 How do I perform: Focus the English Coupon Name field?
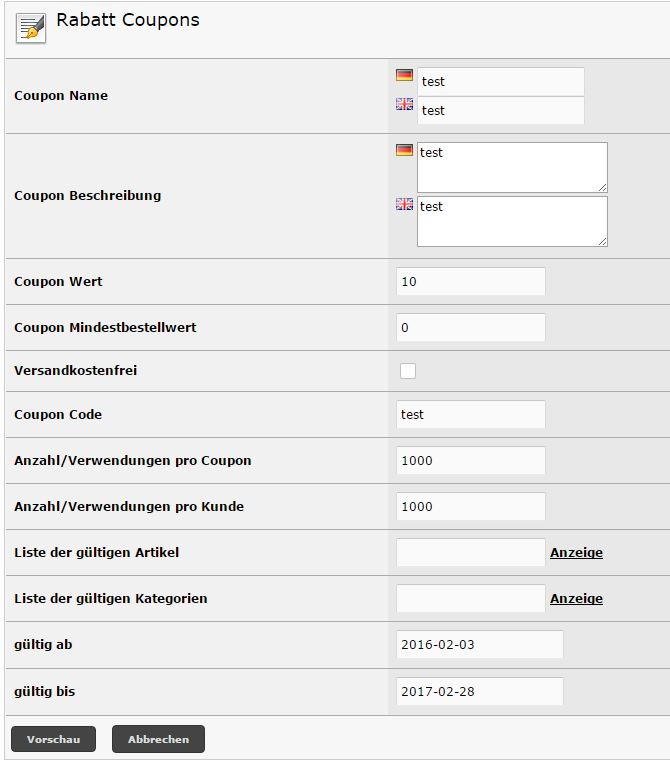pyautogui.click(x=500, y=110)
